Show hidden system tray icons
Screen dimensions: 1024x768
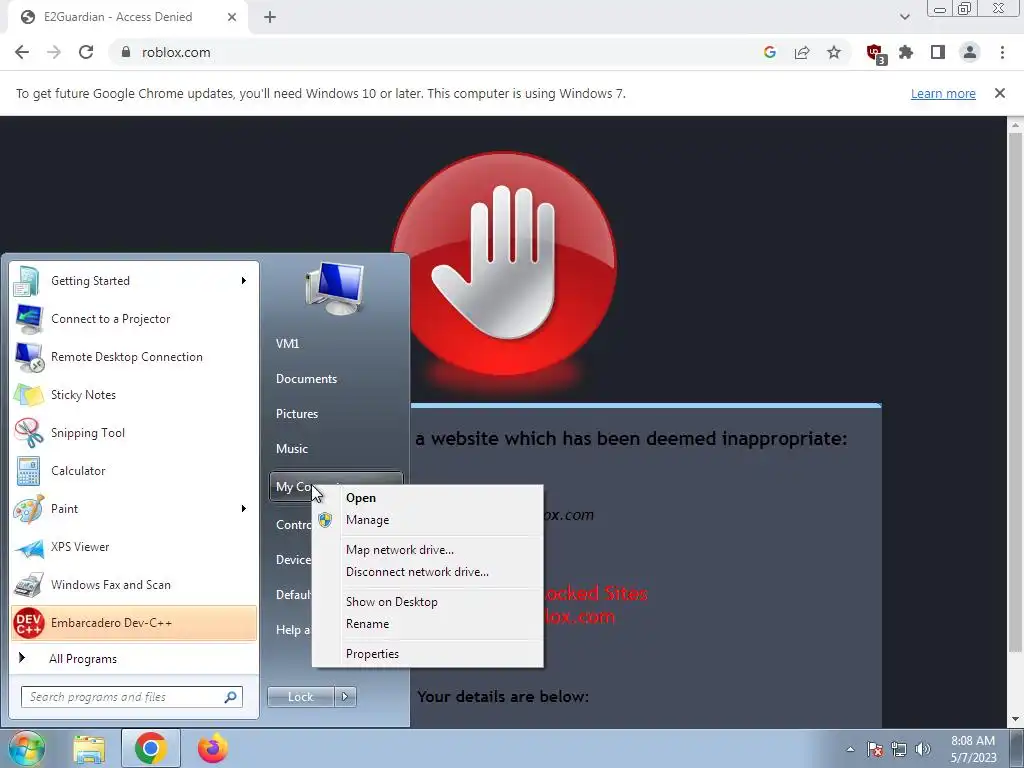tap(850, 749)
